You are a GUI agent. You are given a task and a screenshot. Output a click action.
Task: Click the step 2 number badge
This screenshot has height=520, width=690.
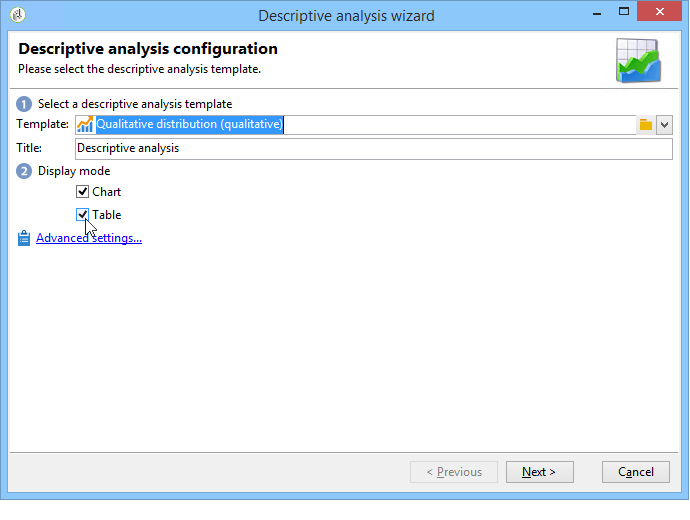click(x=24, y=171)
